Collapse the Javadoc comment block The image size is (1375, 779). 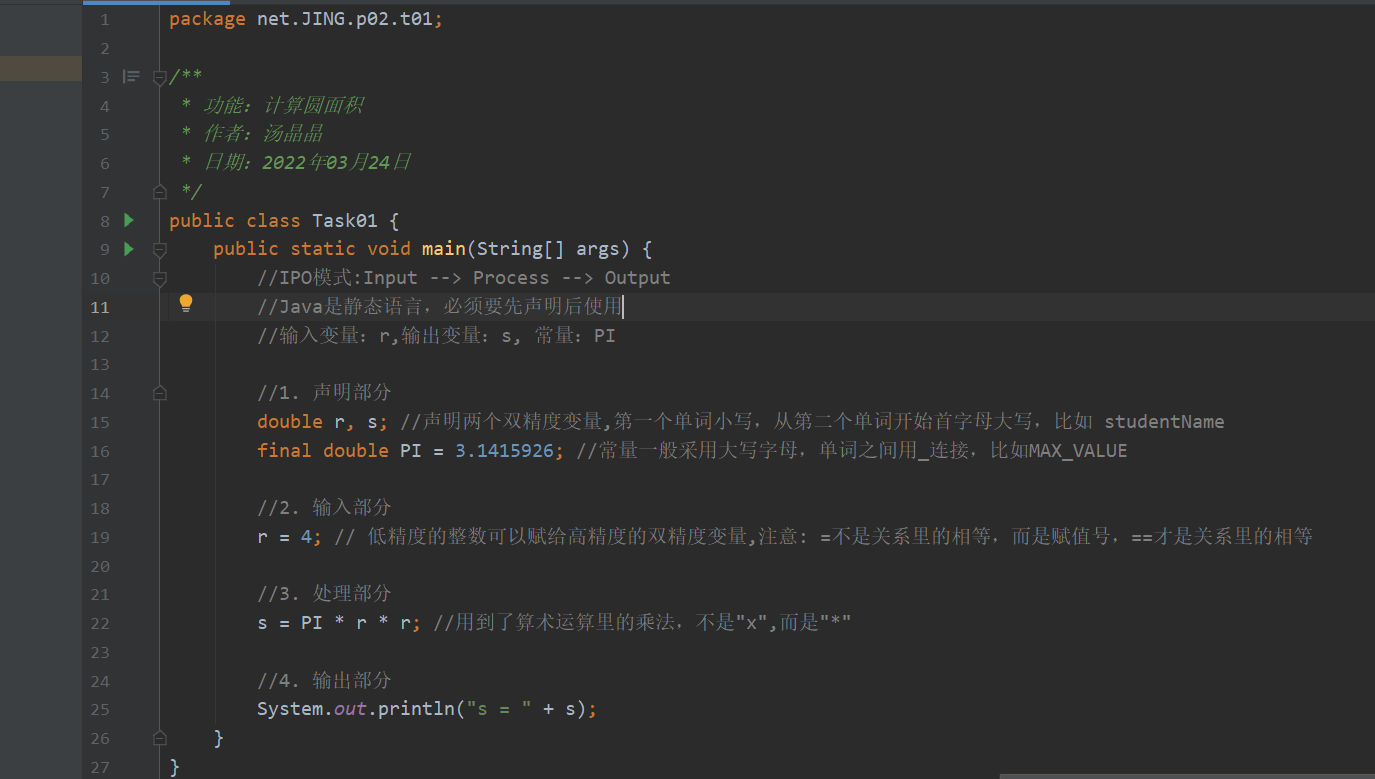[159, 75]
